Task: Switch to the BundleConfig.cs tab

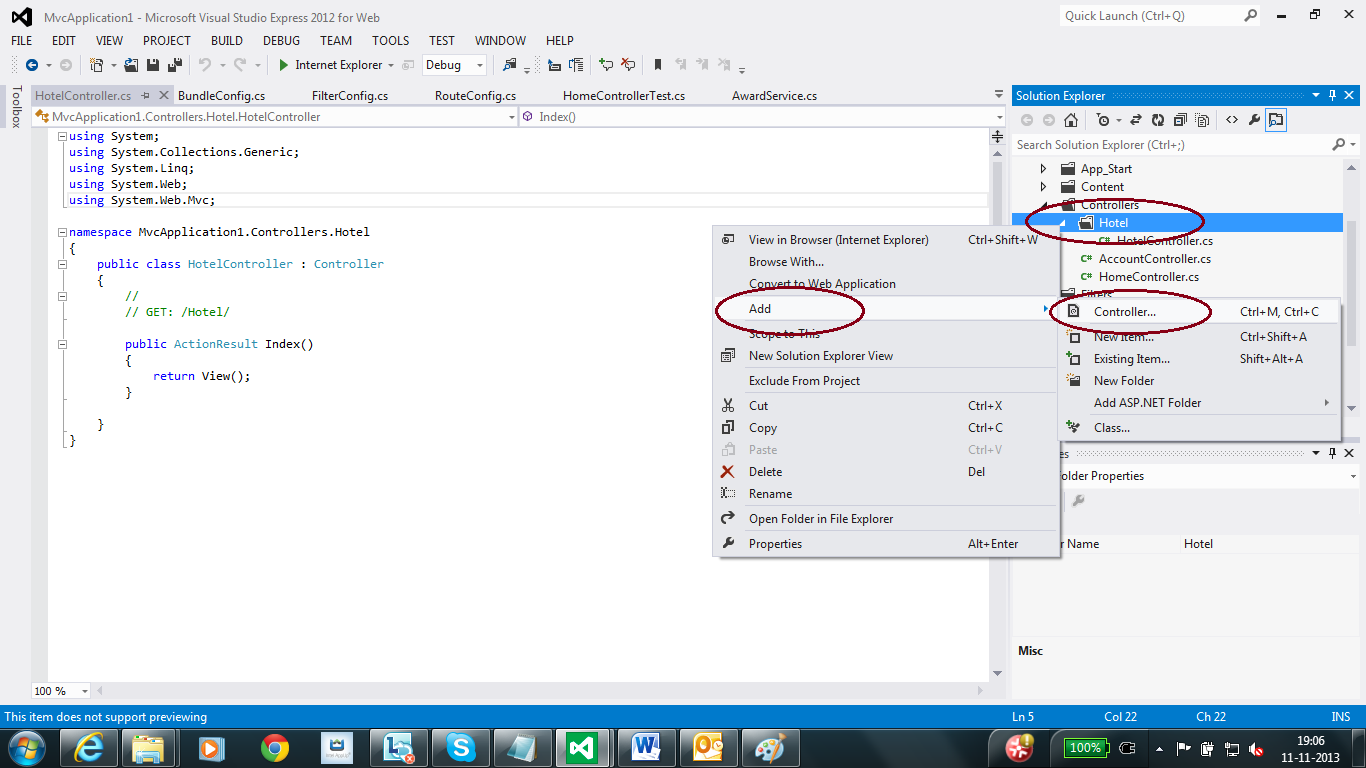Action: (221, 96)
